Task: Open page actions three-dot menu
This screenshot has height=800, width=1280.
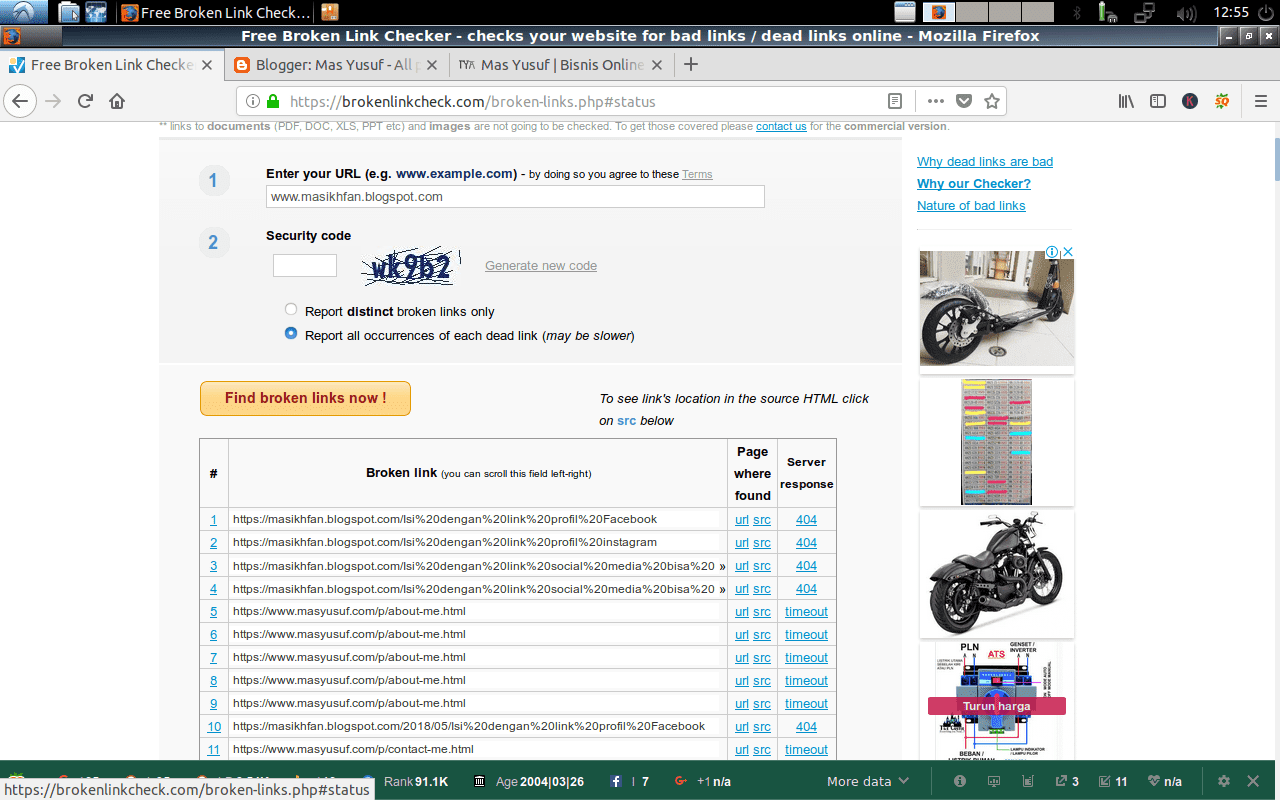Action: [936, 101]
